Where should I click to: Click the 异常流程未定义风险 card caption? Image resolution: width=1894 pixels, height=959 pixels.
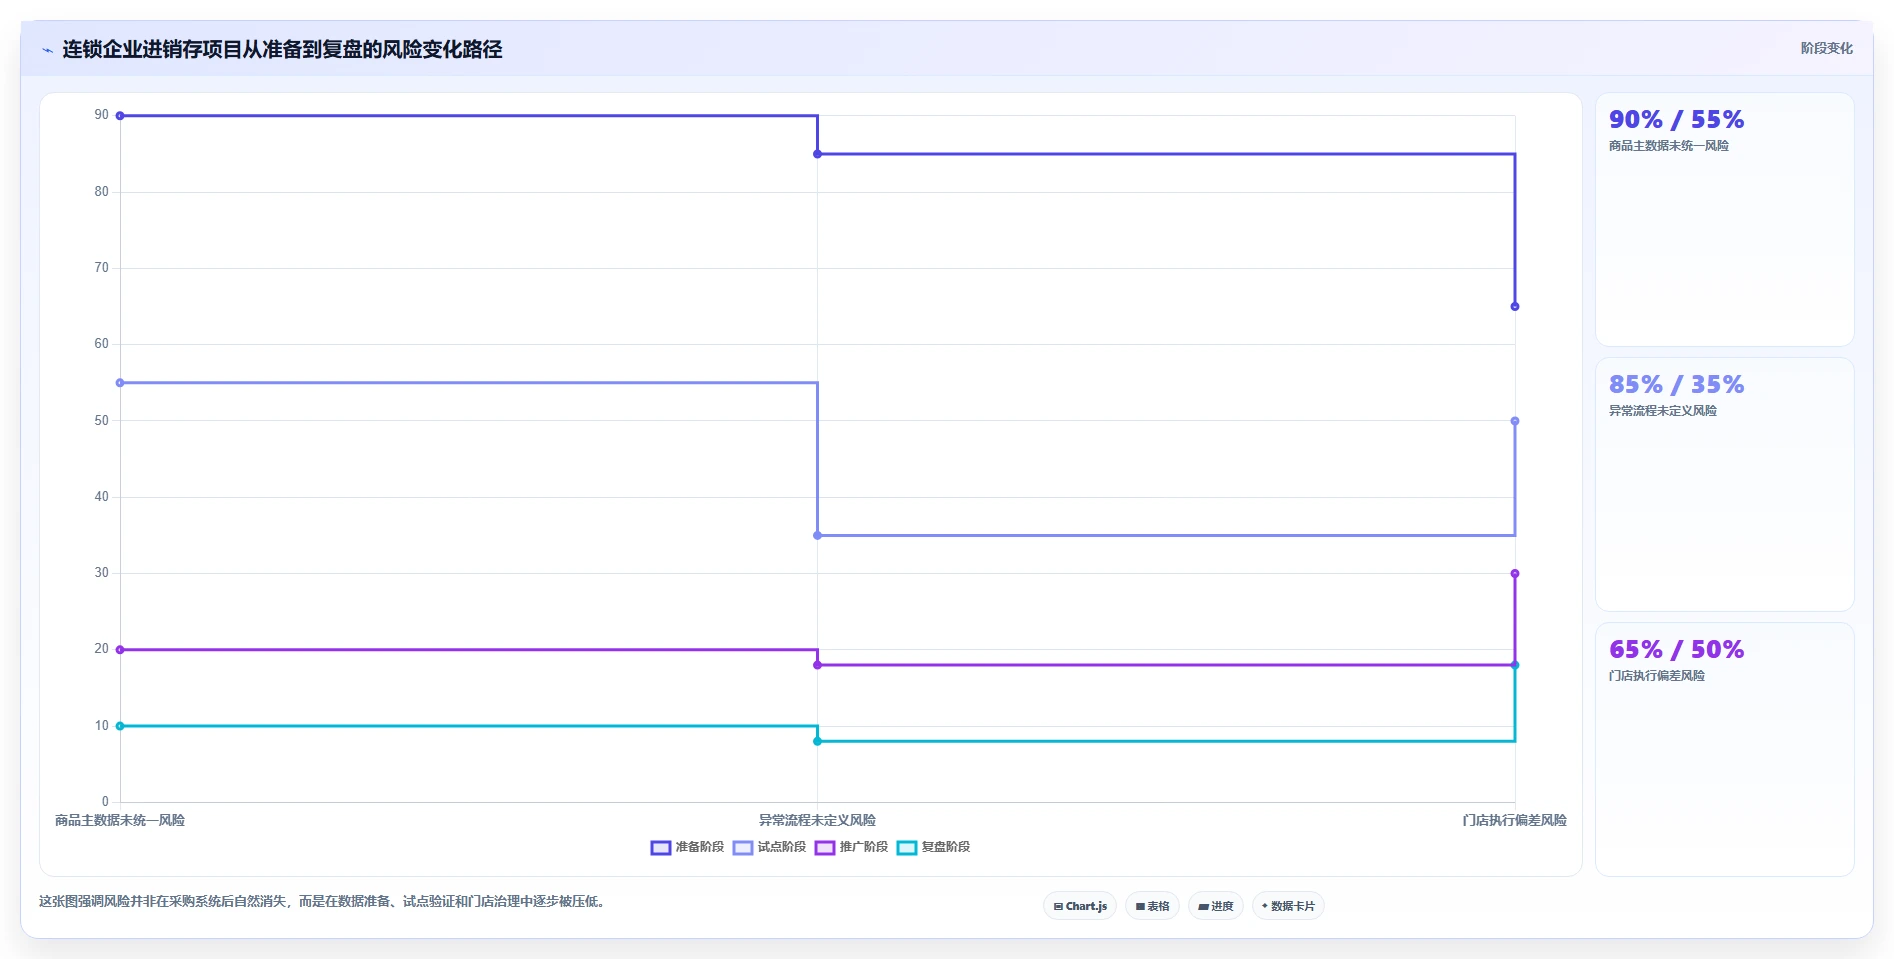(1662, 411)
